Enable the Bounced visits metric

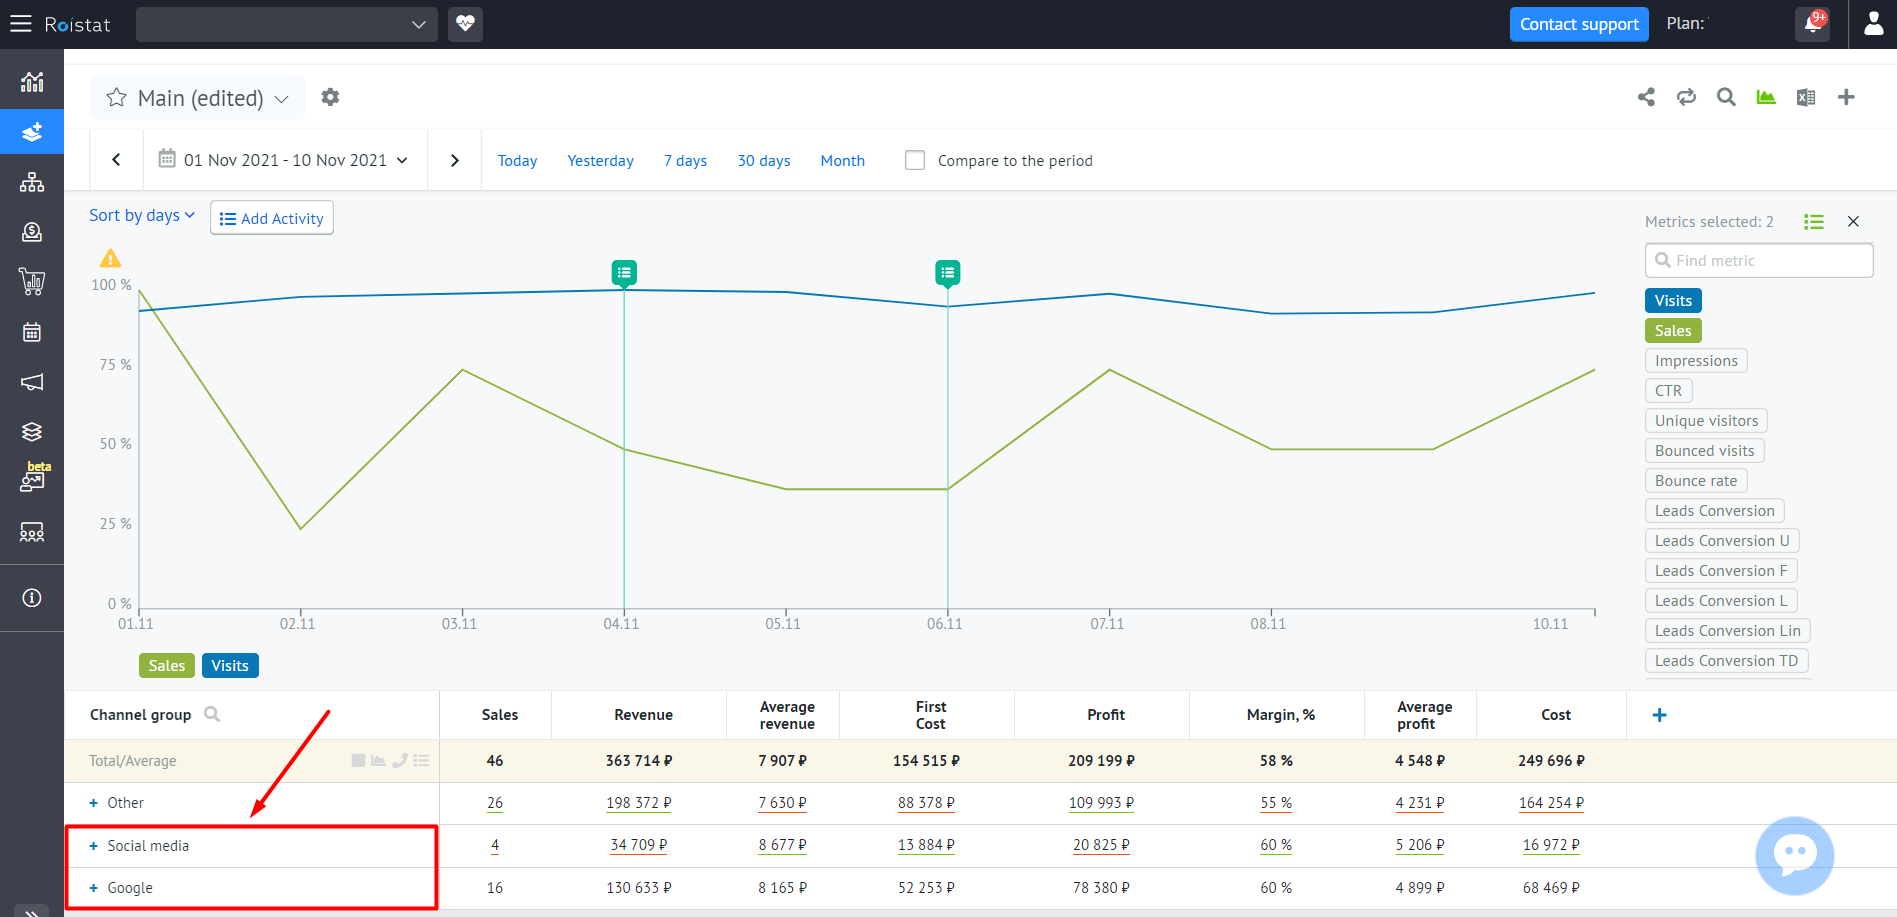pyautogui.click(x=1704, y=451)
